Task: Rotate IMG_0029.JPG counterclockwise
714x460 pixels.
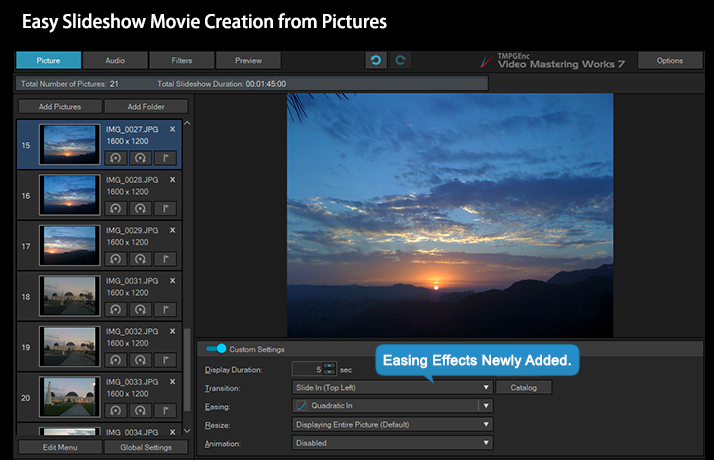Action: tap(116, 259)
